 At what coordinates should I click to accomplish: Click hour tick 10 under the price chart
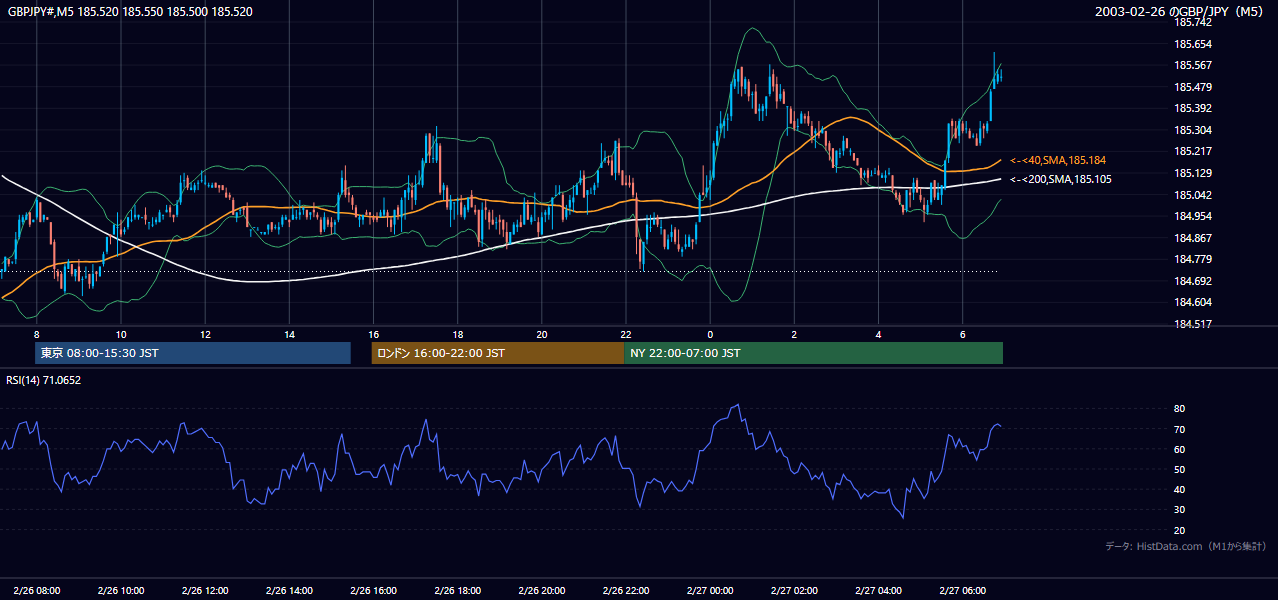pyautogui.click(x=120, y=334)
